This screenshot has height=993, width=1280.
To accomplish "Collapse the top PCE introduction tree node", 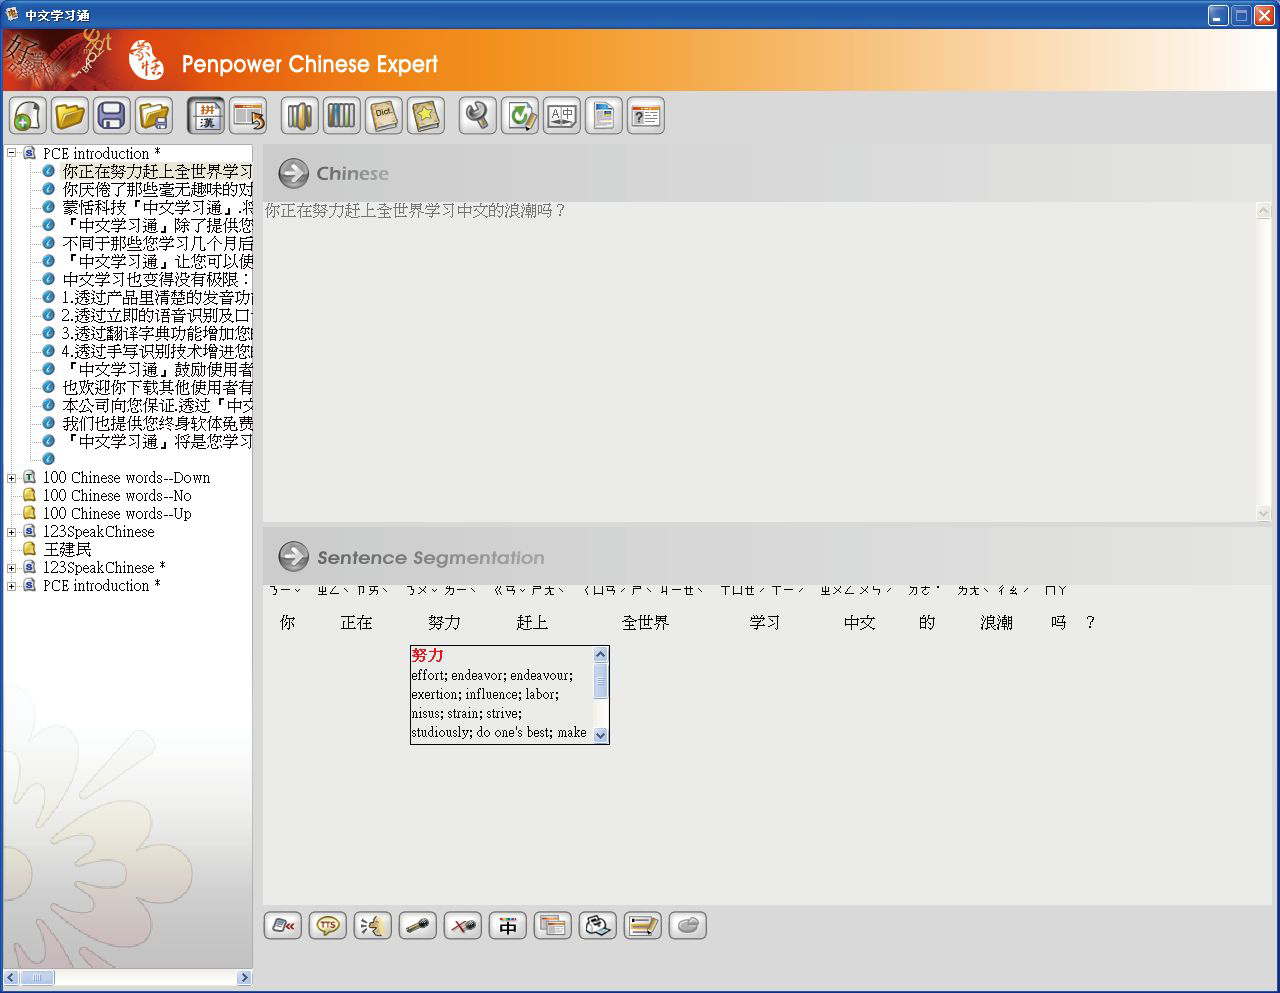I will (x=12, y=153).
